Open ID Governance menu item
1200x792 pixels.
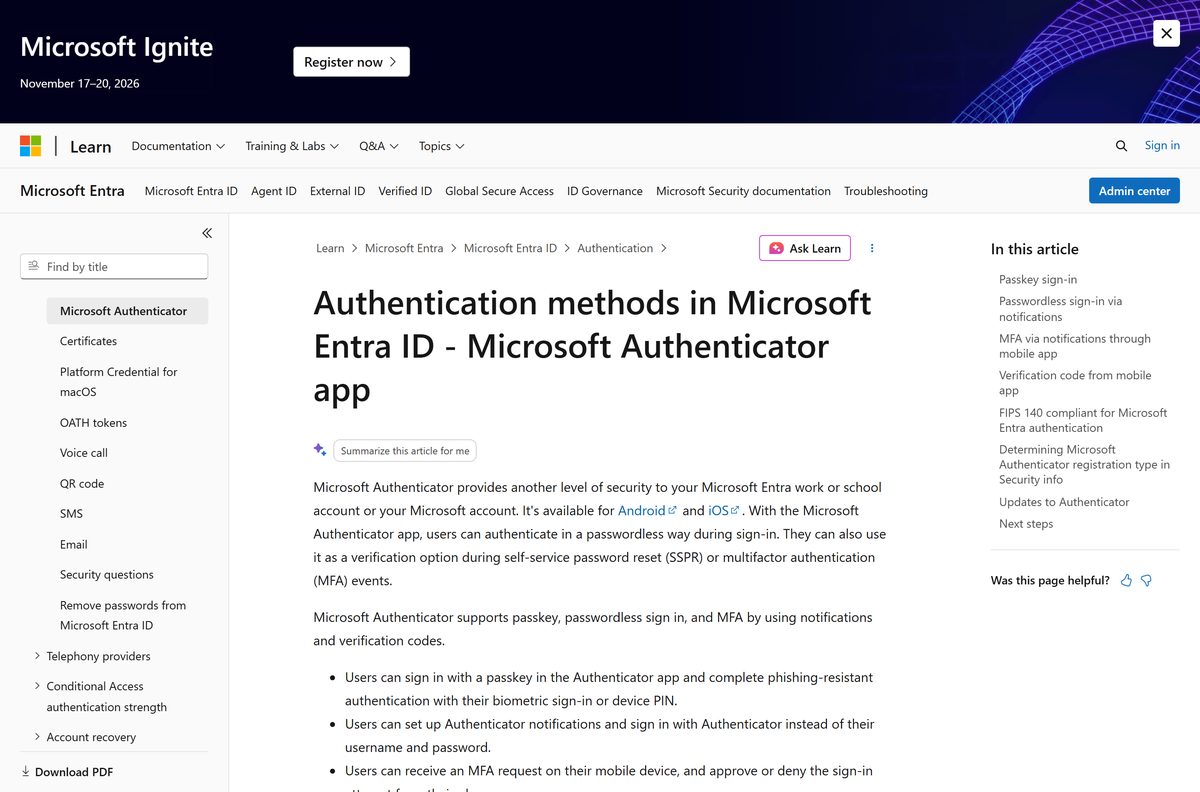[605, 191]
